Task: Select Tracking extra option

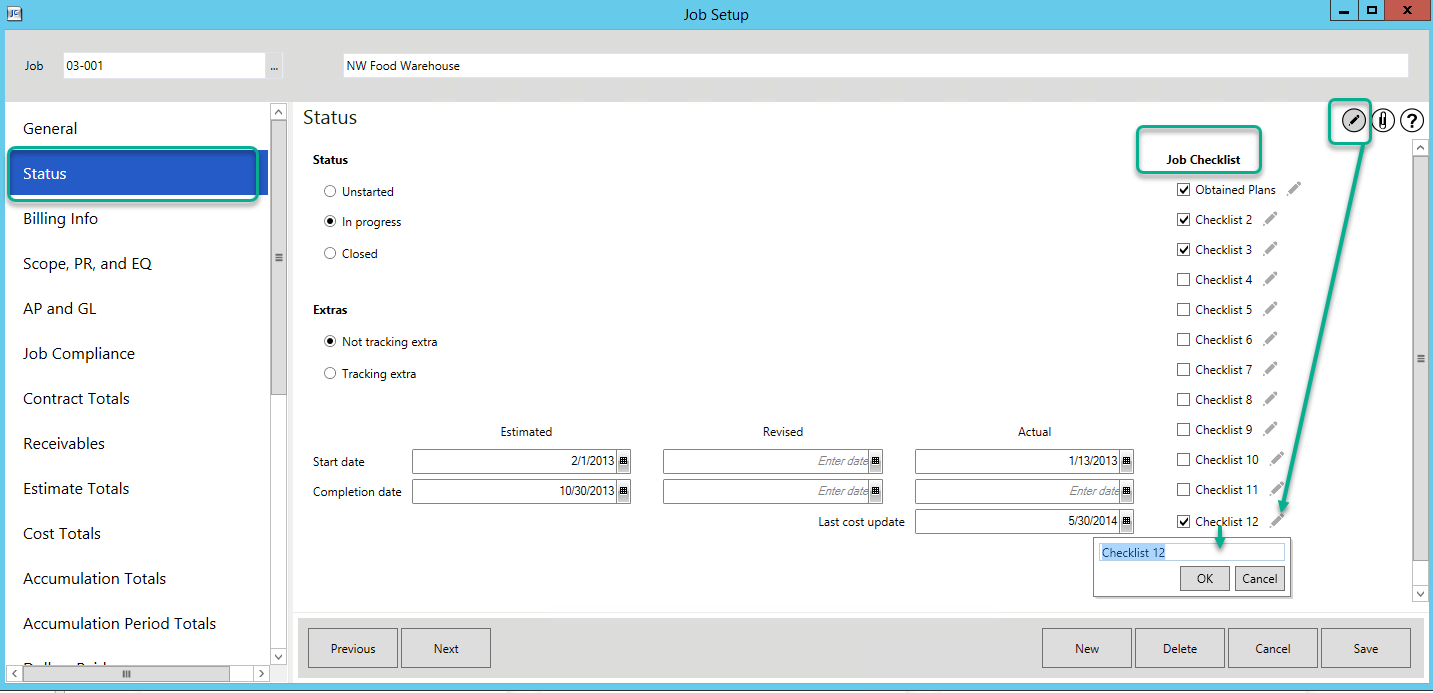Action: (330, 373)
